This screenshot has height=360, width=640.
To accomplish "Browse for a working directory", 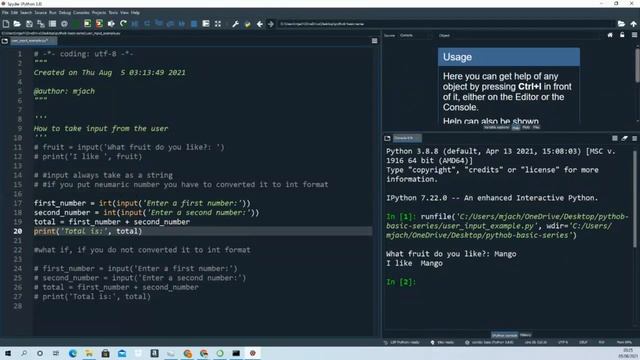I will [x=621, y=24].
